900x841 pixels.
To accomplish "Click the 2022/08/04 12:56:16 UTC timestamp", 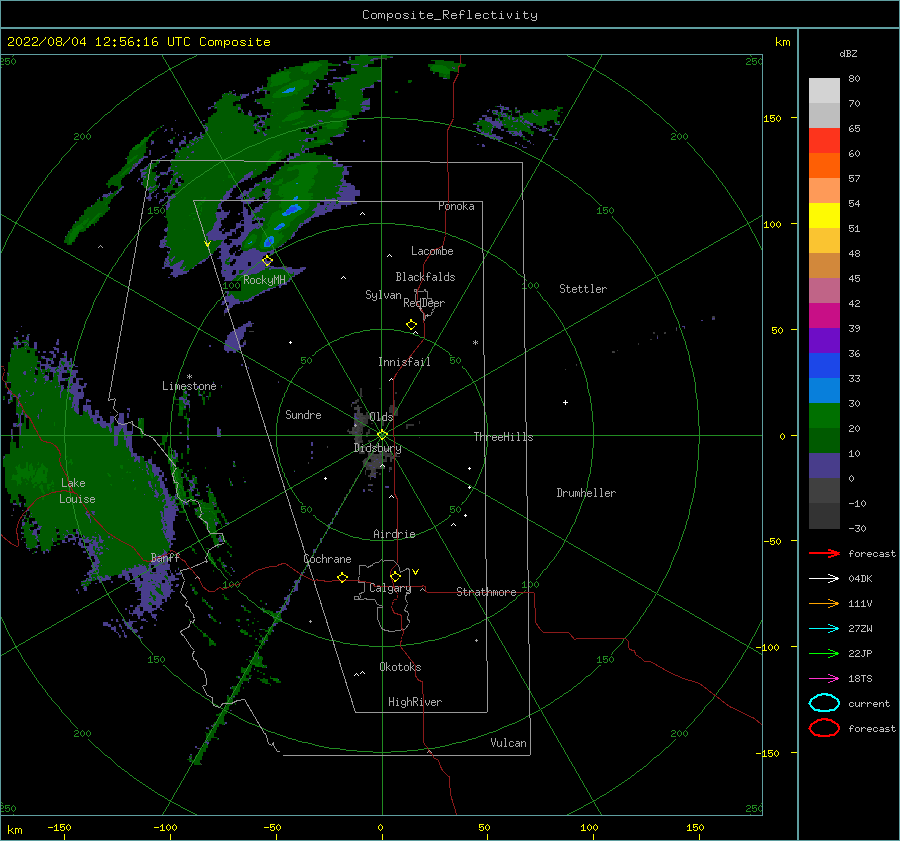I will [x=99, y=42].
